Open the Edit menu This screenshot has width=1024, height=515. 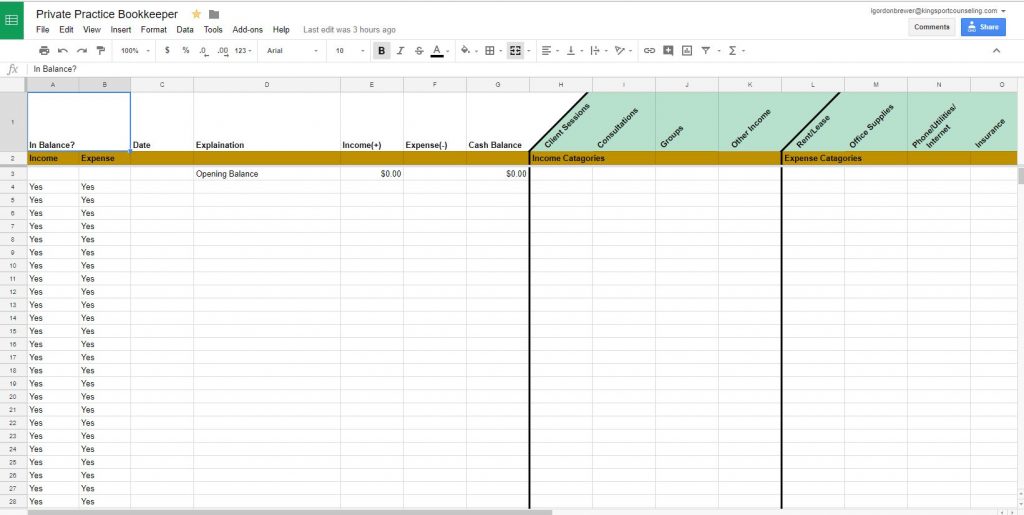[66, 30]
